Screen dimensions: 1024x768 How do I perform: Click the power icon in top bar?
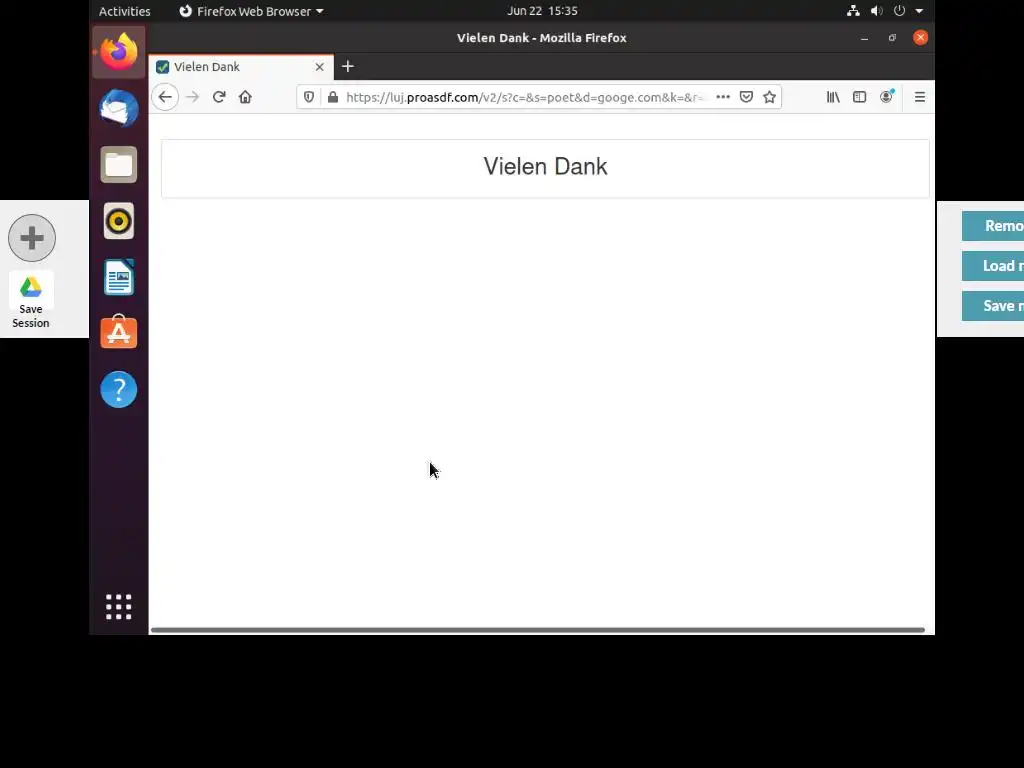coord(899,10)
